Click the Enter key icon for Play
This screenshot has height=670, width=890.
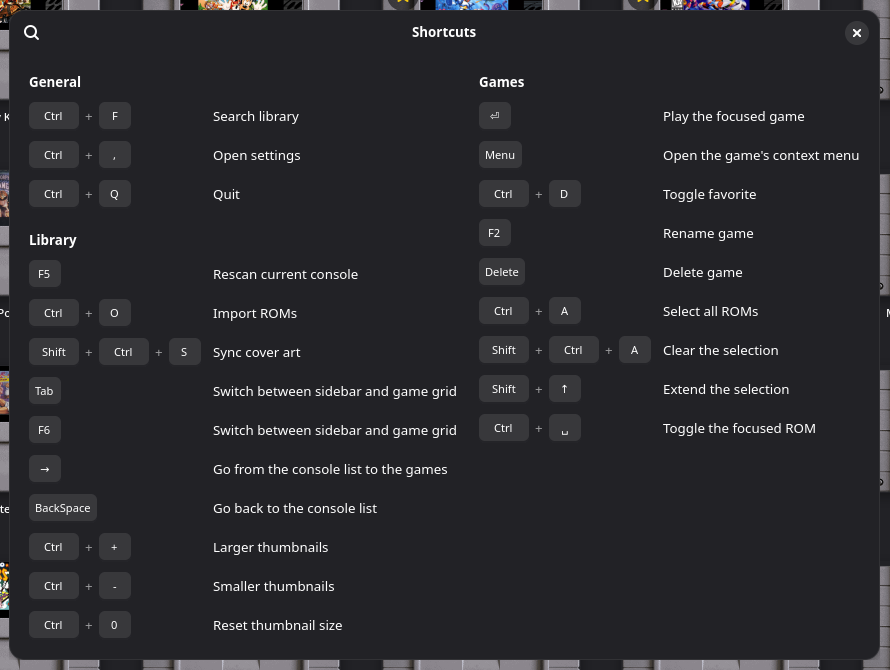(x=494, y=116)
